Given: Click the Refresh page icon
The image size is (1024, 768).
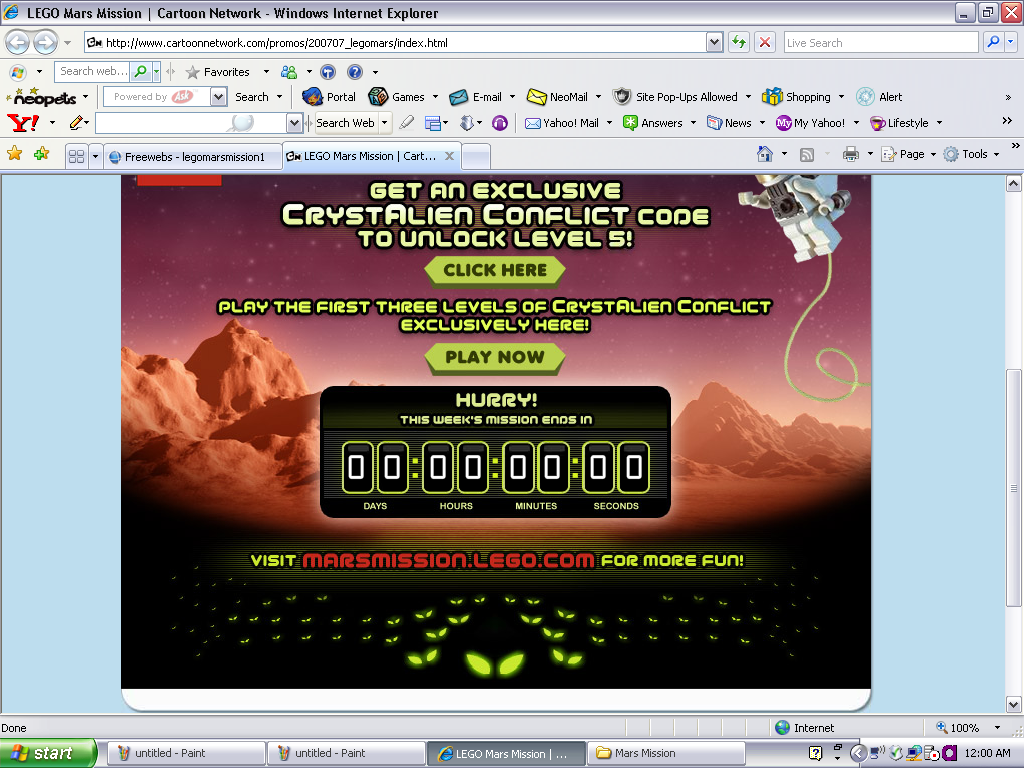Looking at the screenshot, I should pos(739,42).
